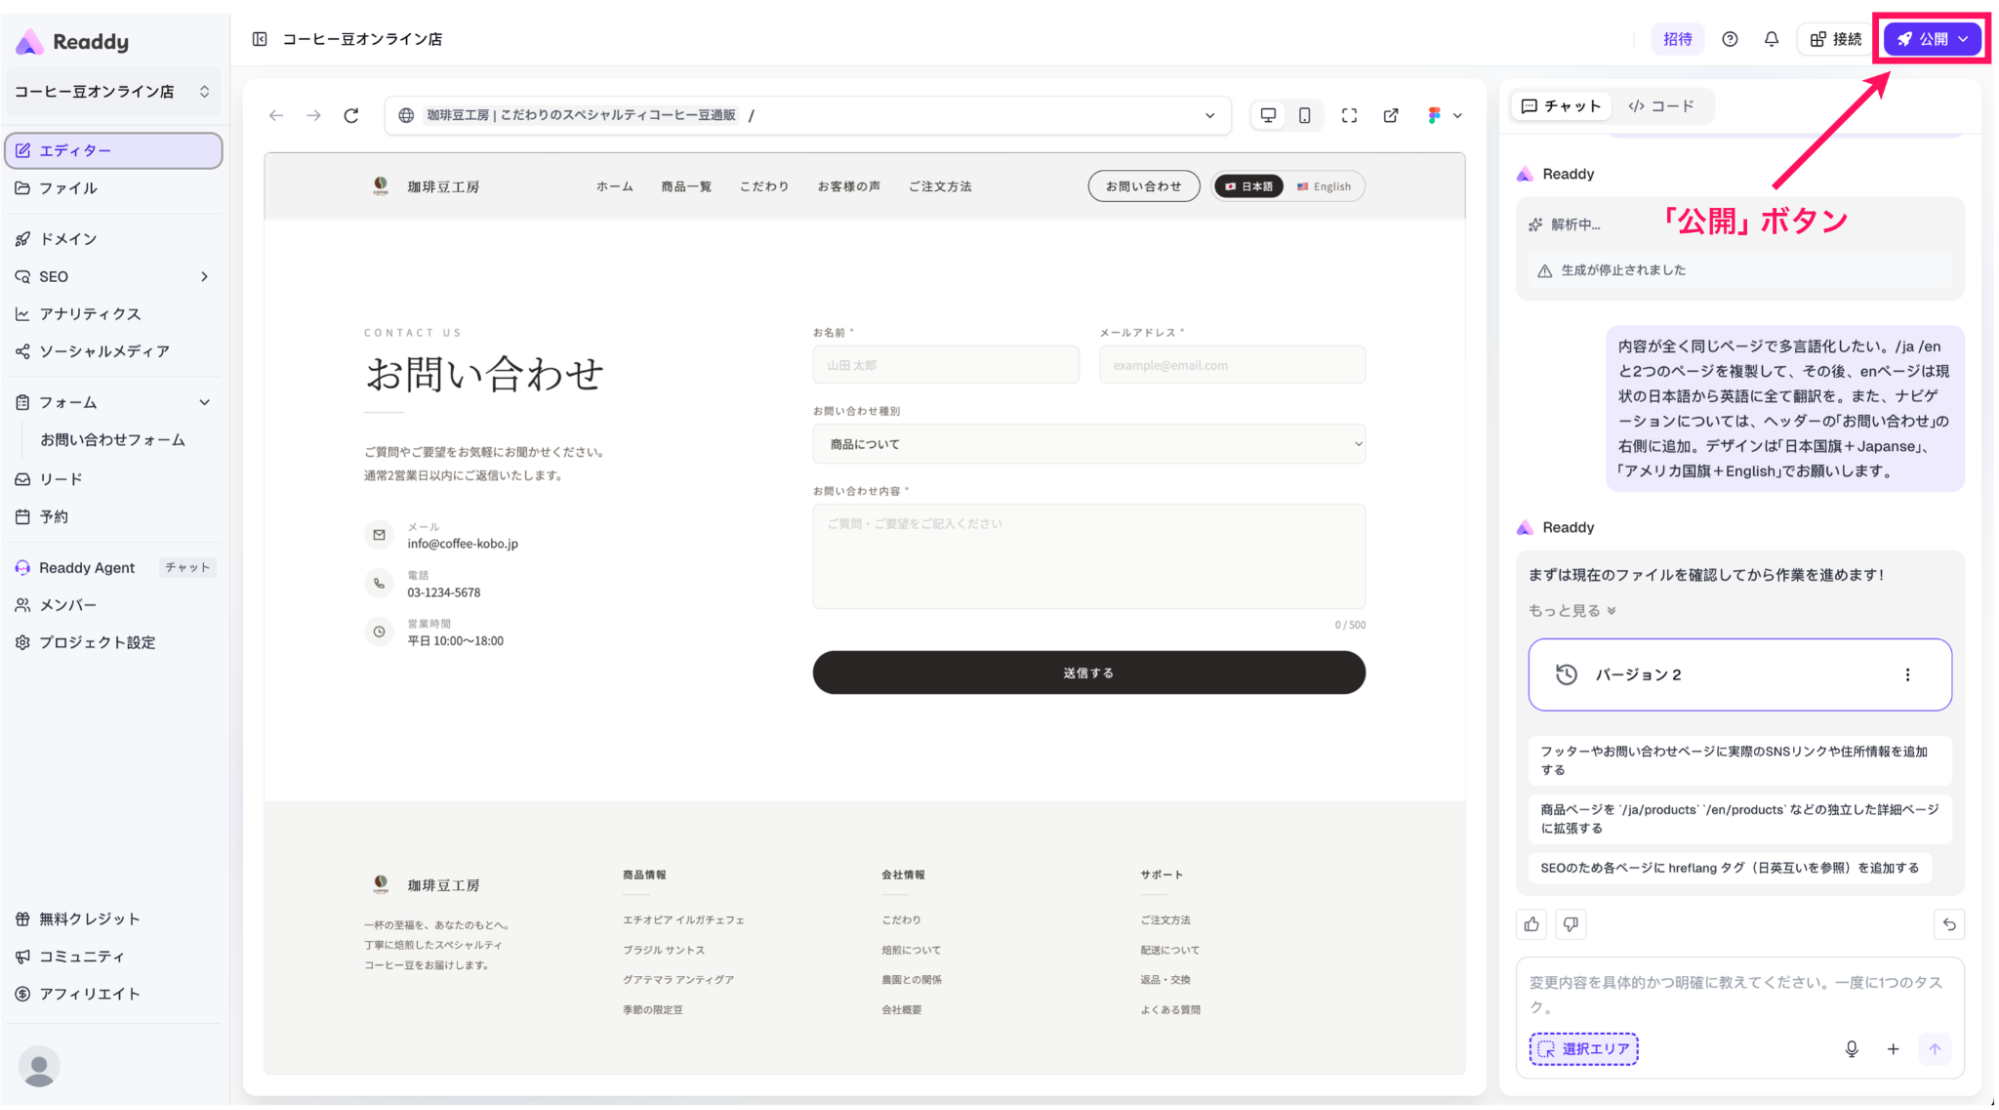The width and height of the screenshot is (1999, 1110).
Task: Click the phone icon beside 03-1234-5678
Action: click(379, 583)
